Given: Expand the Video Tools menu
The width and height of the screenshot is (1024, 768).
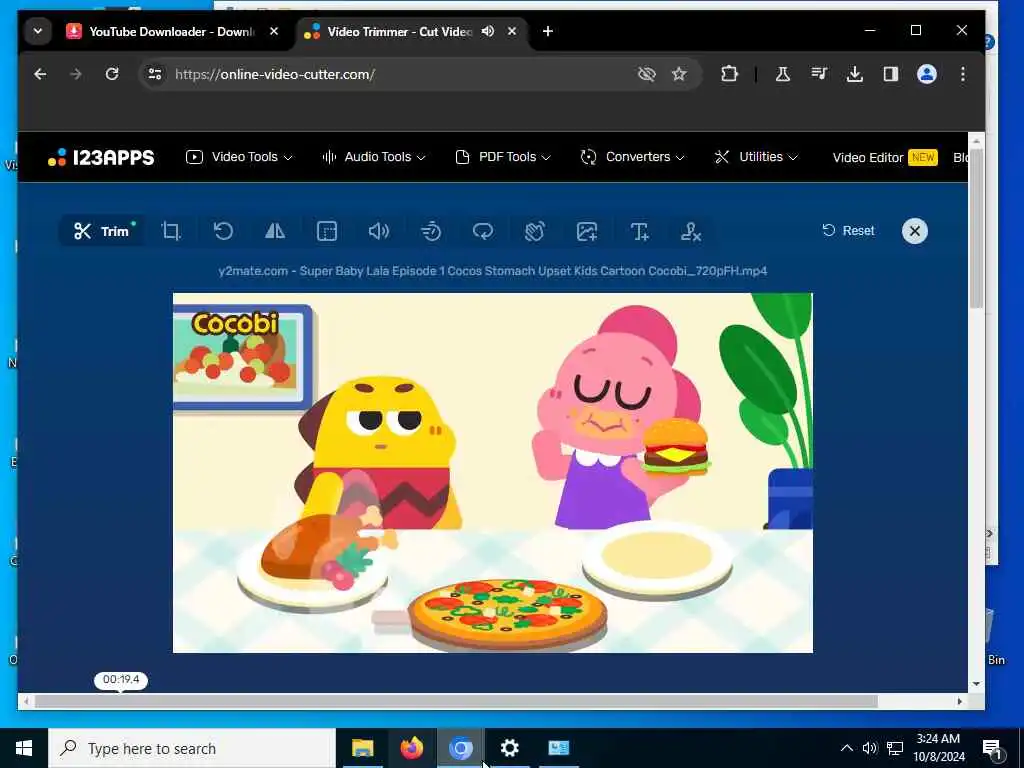Looking at the screenshot, I should (239, 157).
